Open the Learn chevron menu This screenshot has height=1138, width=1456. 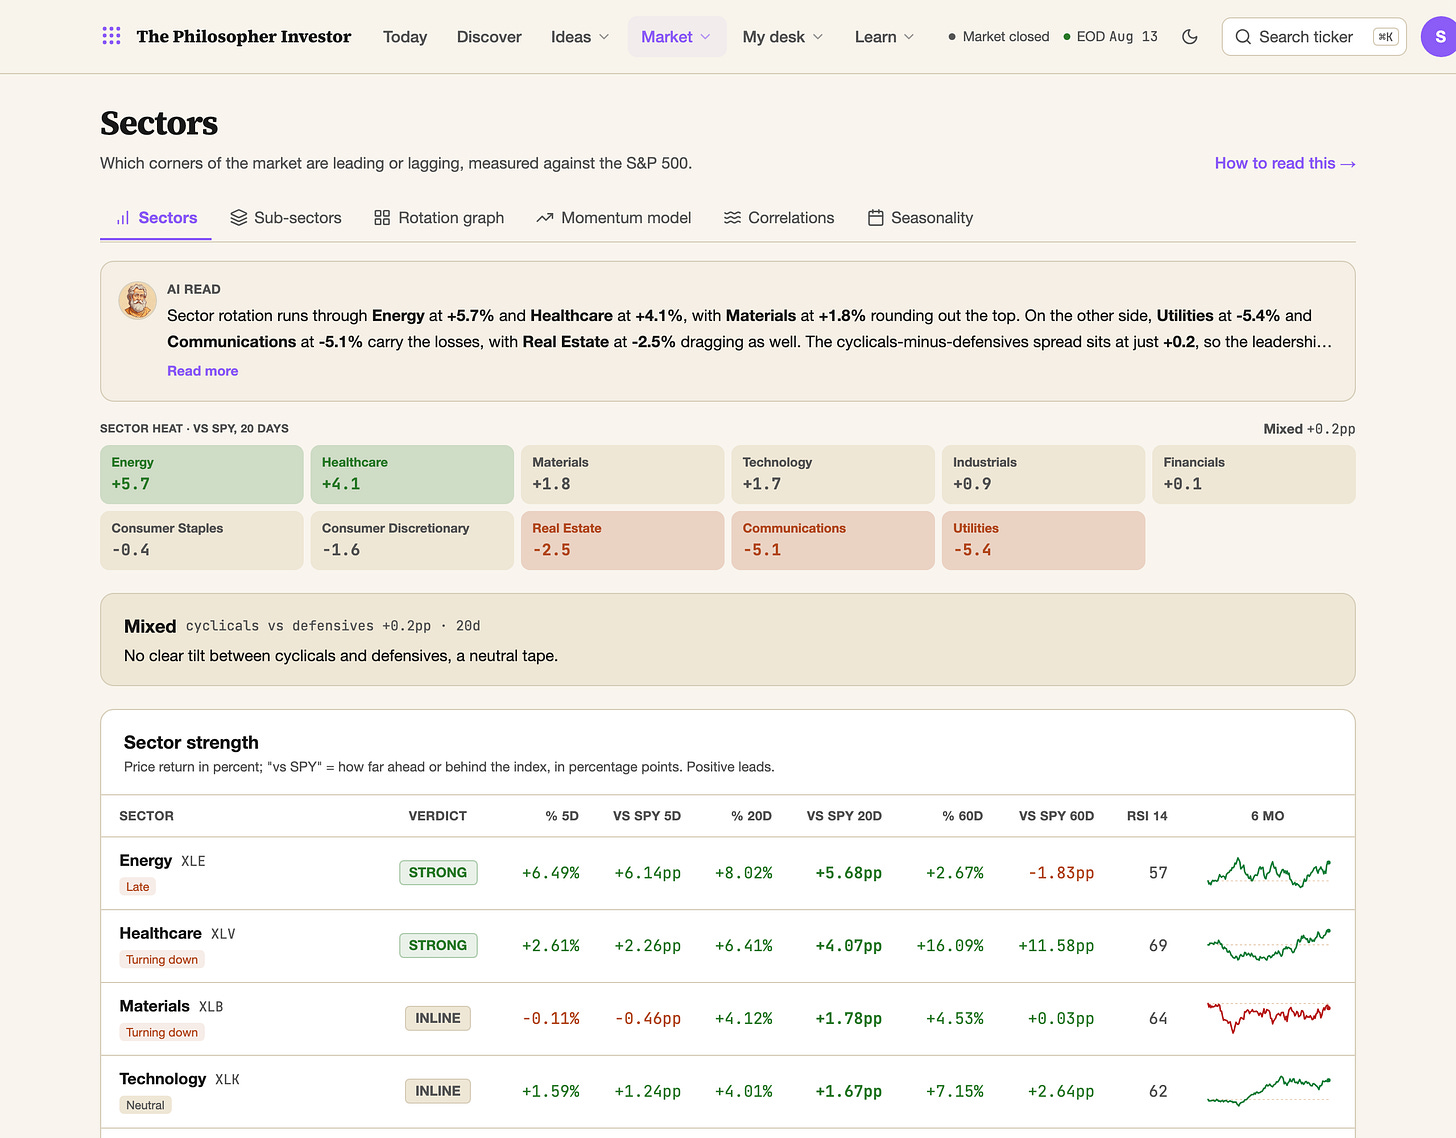tap(909, 37)
